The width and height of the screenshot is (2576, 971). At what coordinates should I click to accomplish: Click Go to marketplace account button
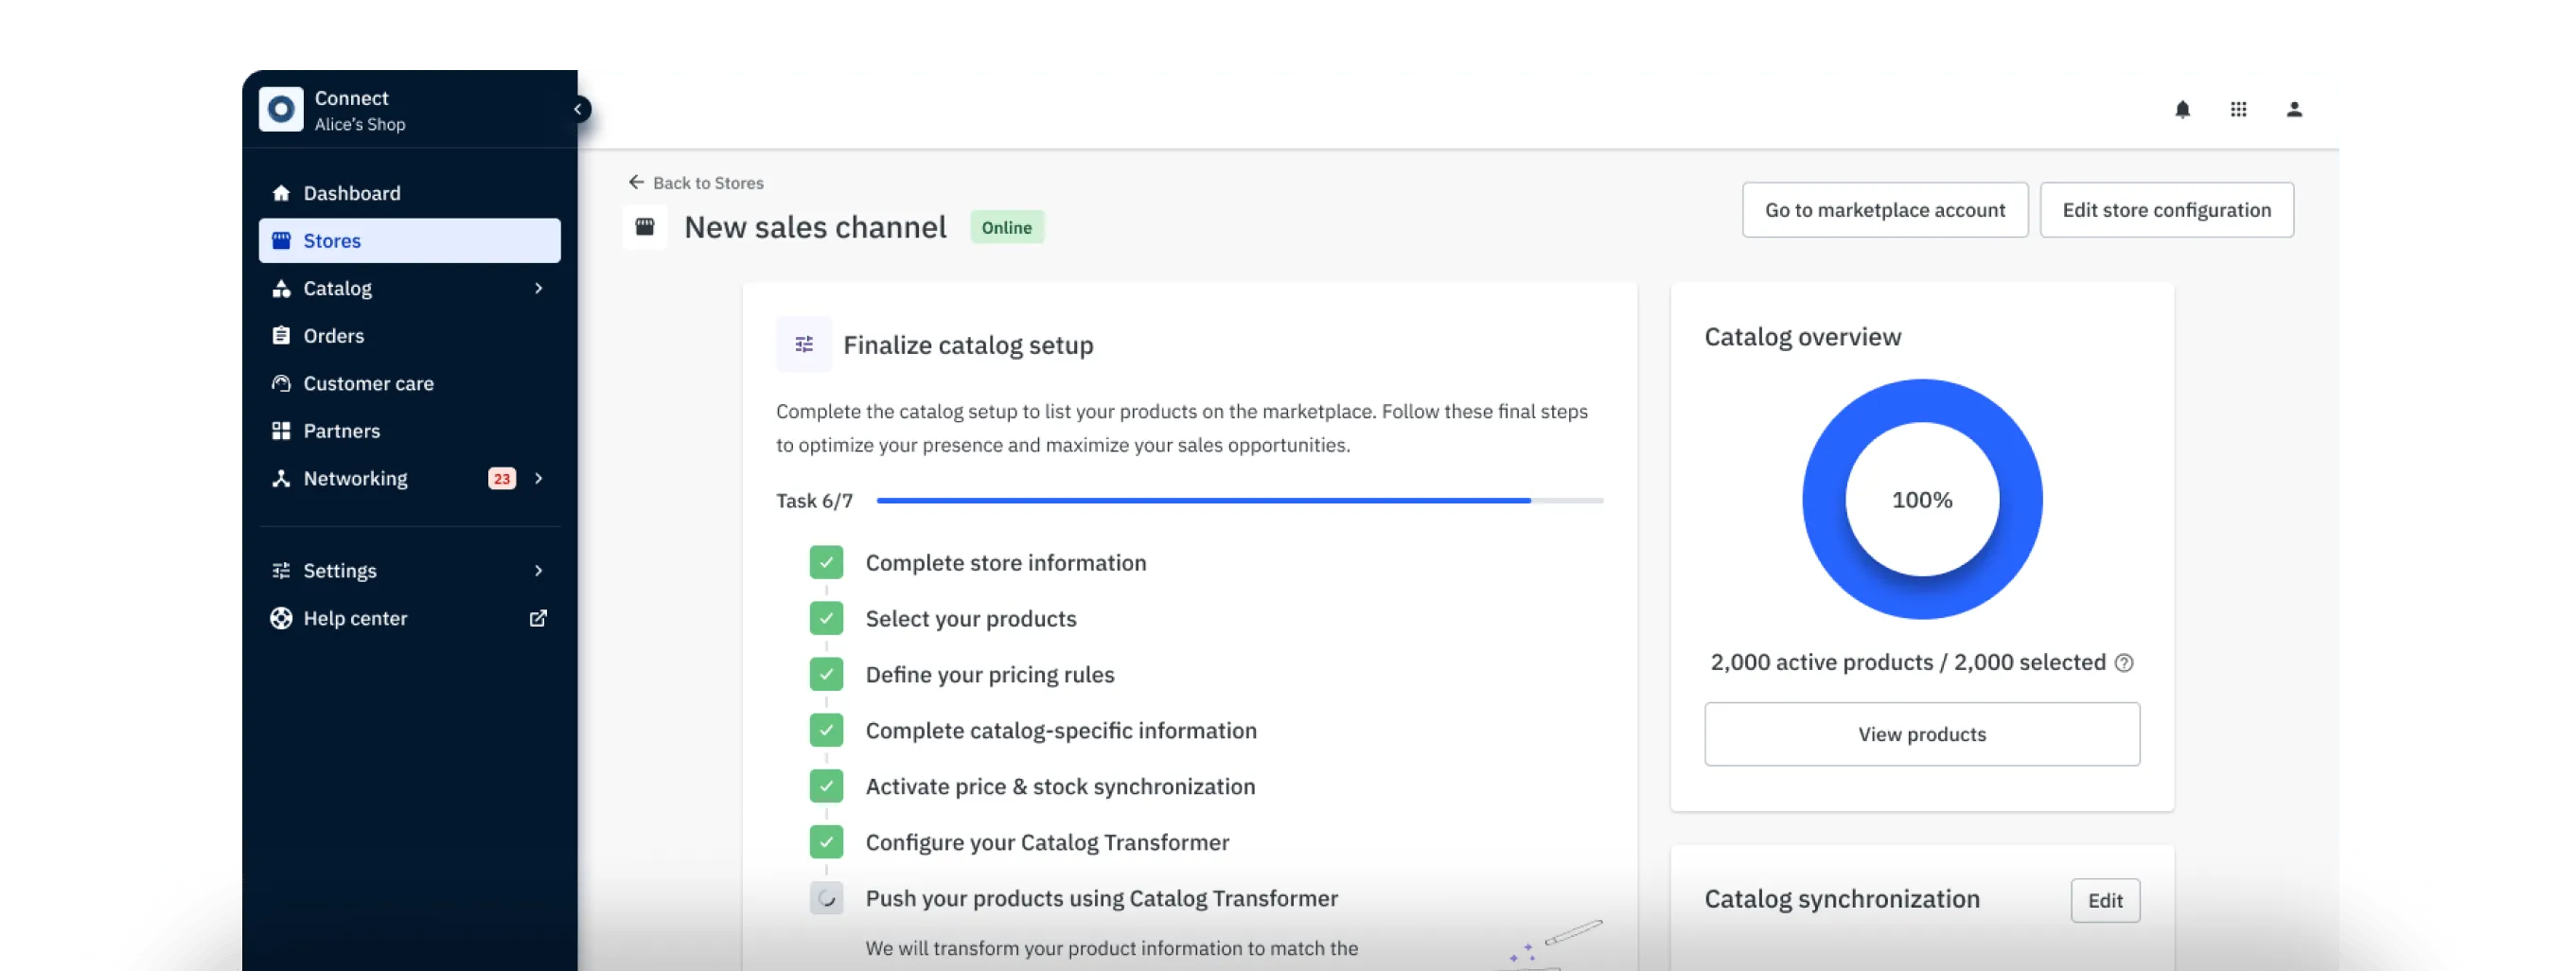(x=1885, y=210)
